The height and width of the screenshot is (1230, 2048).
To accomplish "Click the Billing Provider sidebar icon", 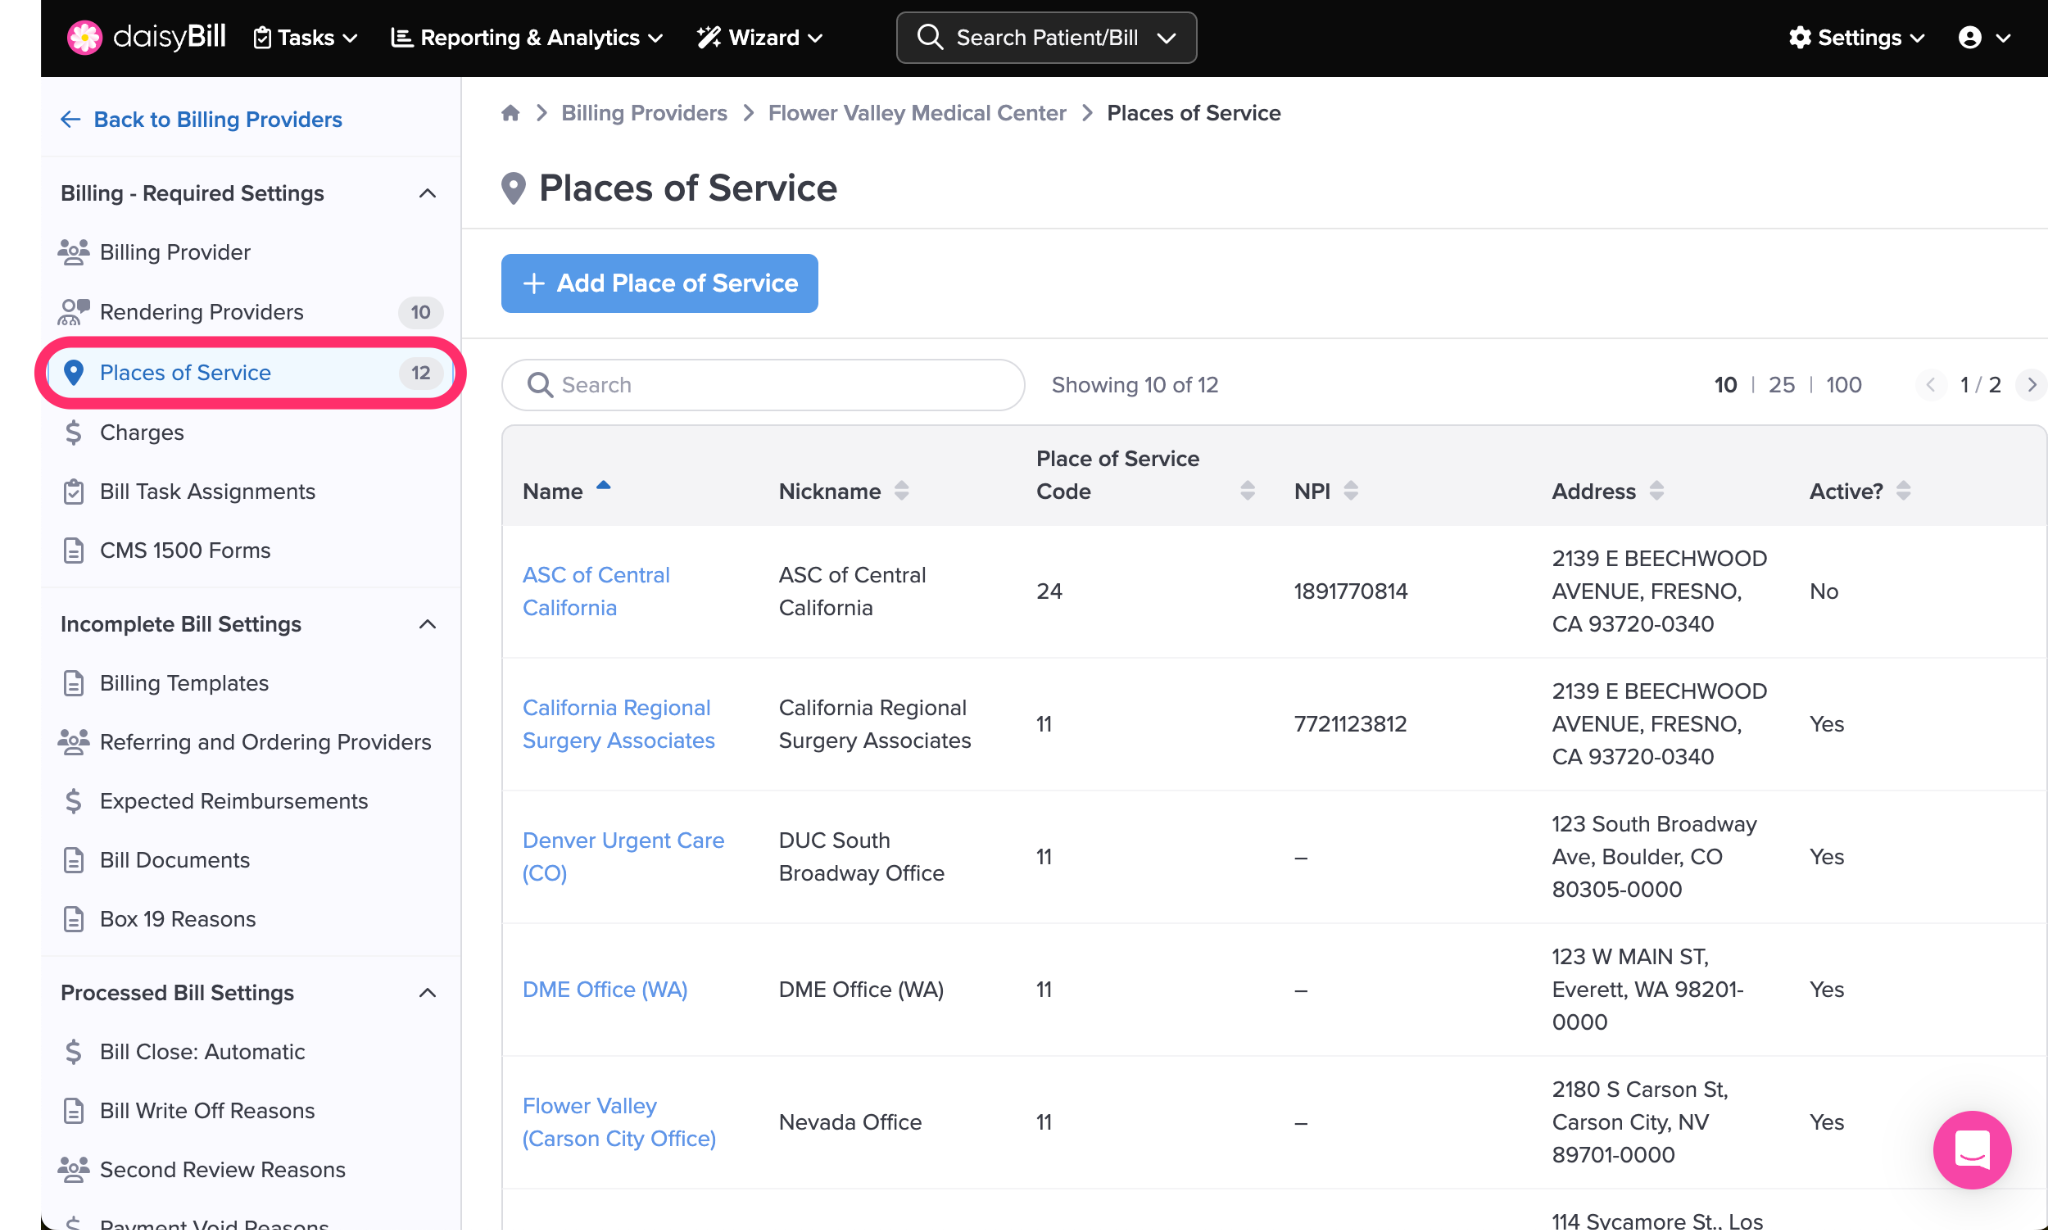I will pos(73,252).
